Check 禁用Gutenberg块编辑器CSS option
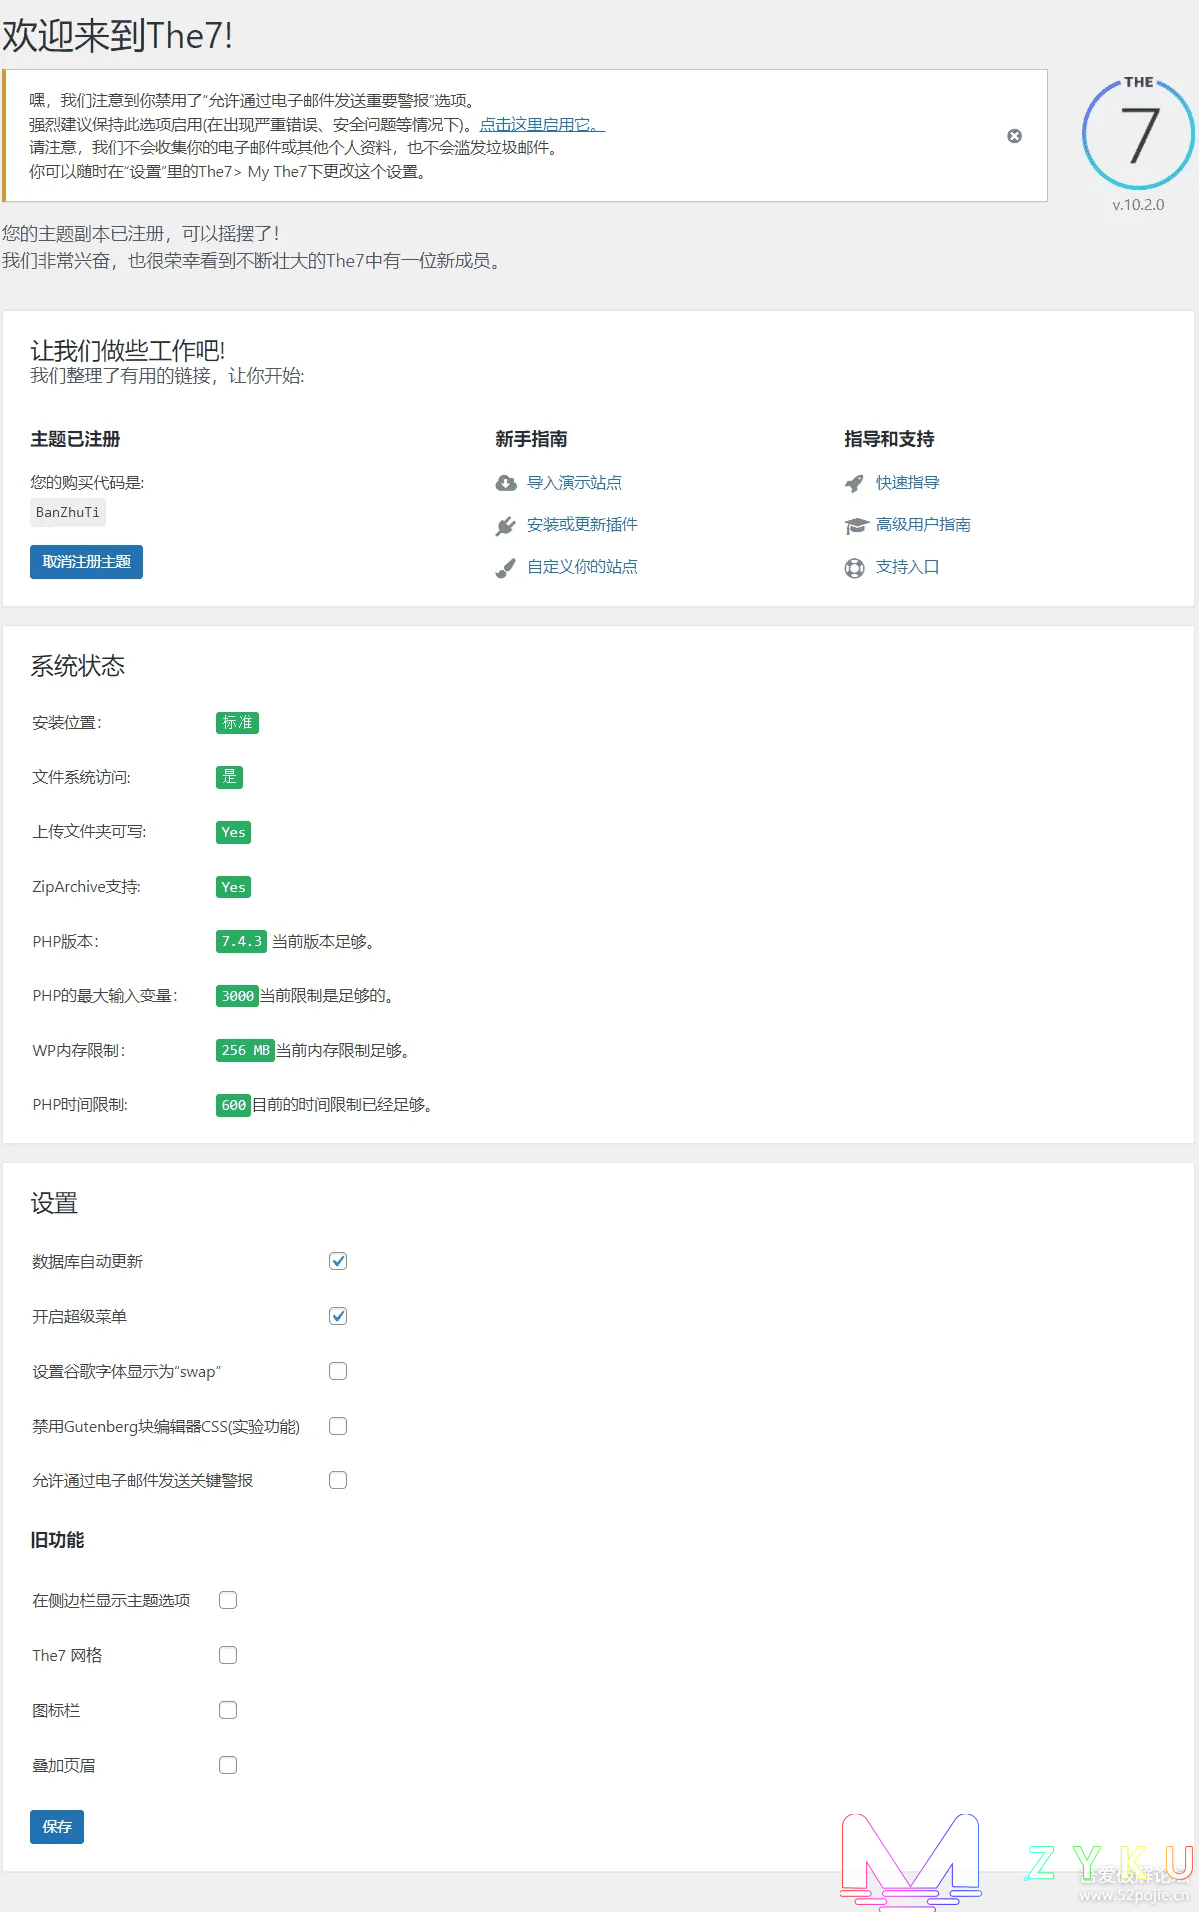The height and width of the screenshot is (1912, 1199). click(338, 1426)
